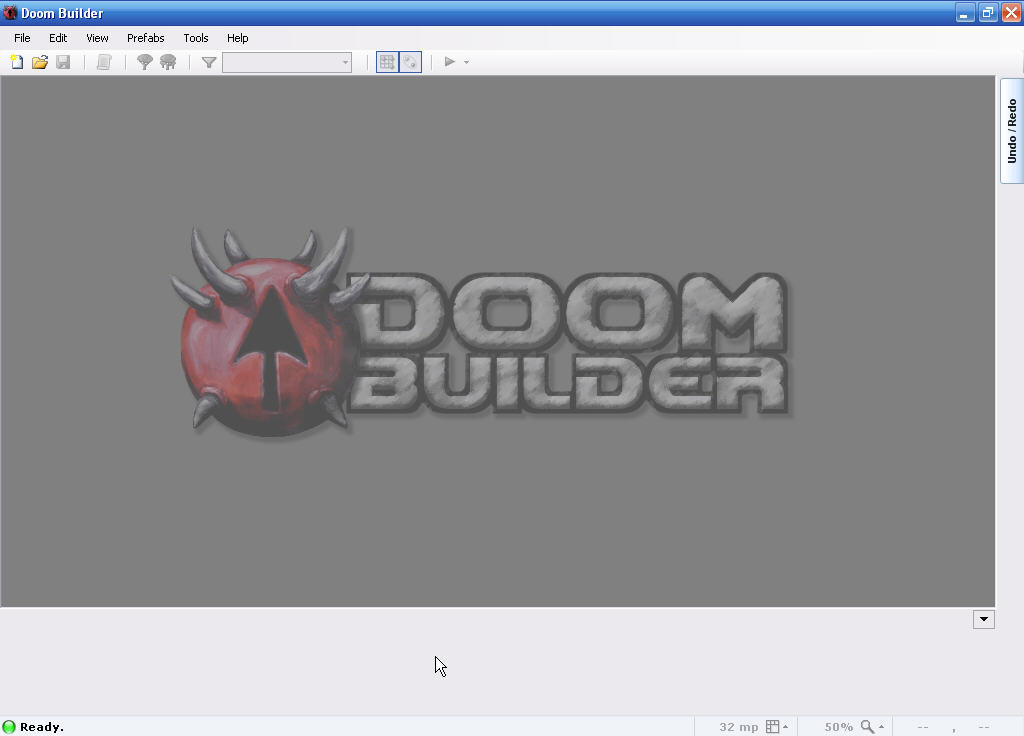Open the Undo / Redo side panel

coord(1011,131)
